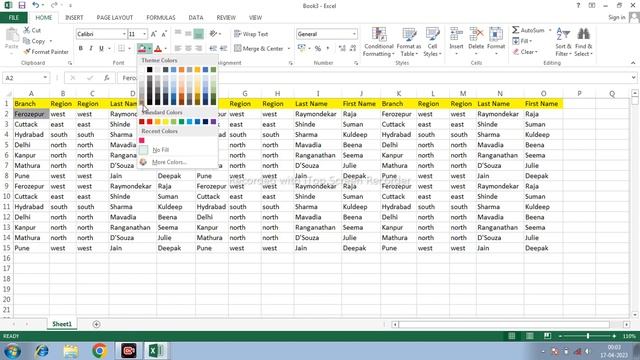Screen dimensions: 640x360
Task: Add a new sheet with the plus icon
Action: (96, 324)
